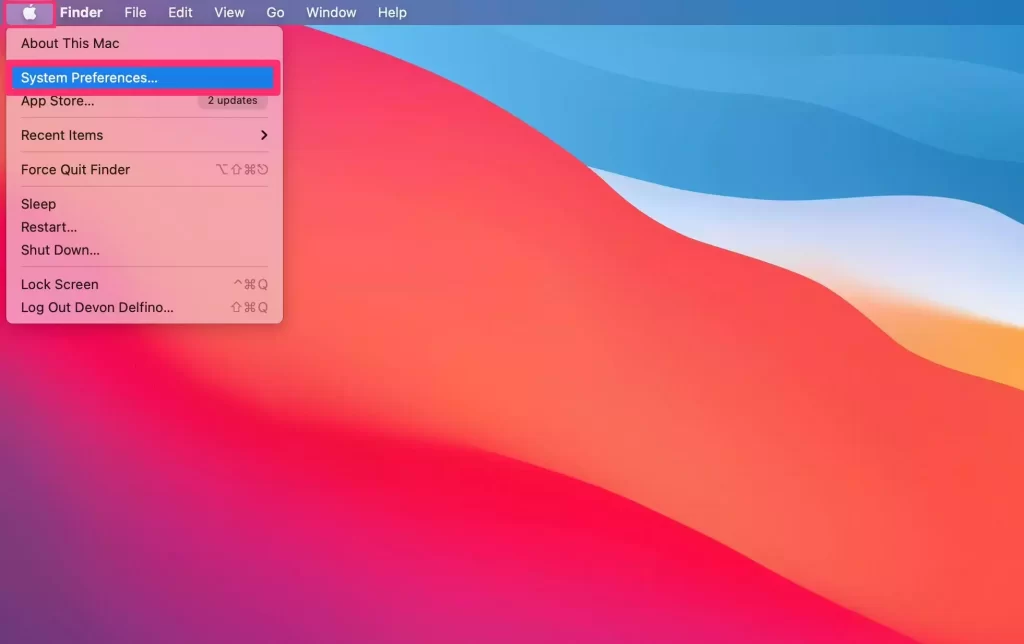Click Log Out Devon Delfino…
The width and height of the screenshot is (1024, 644).
[x=97, y=308]
